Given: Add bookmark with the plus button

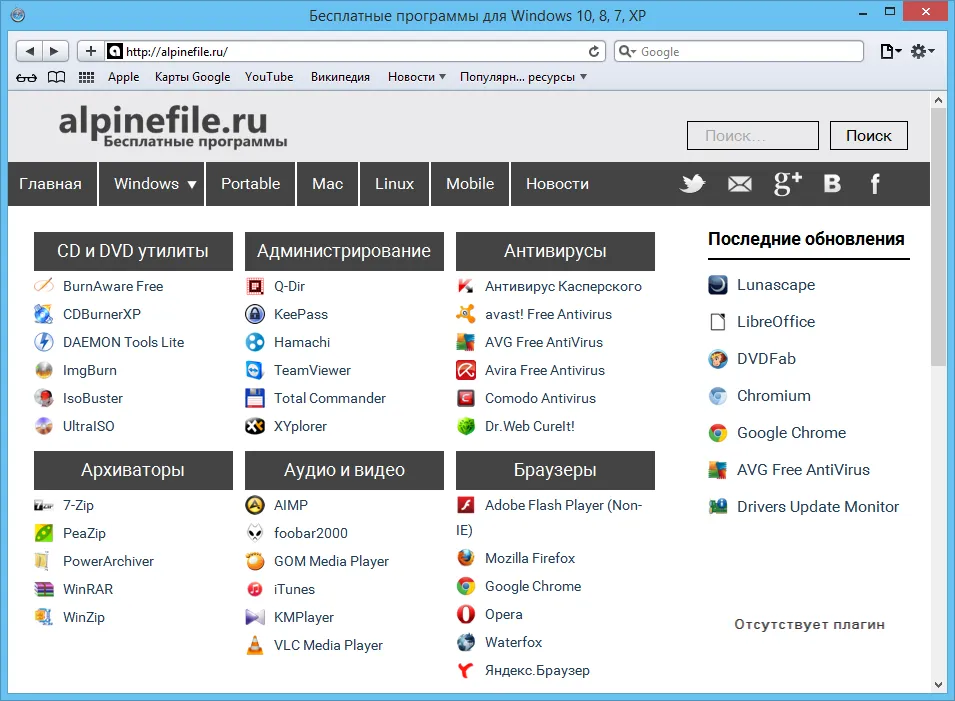Looking at the screenshot, I should click(91, 51).
